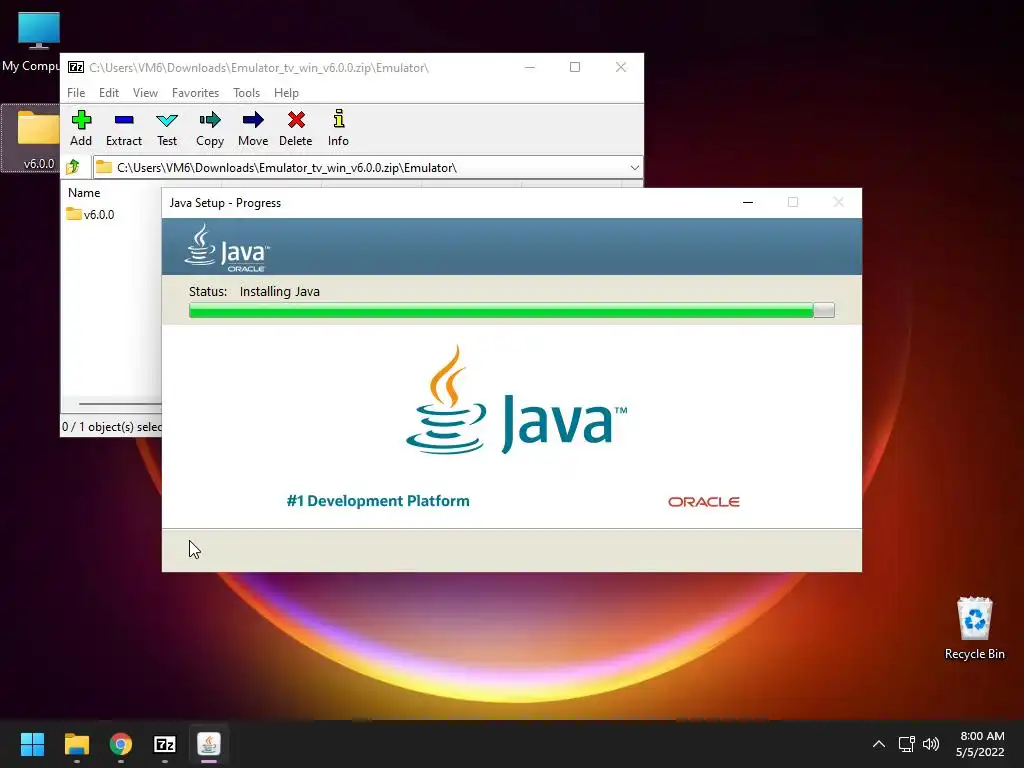Open the File menu in 7-Zip

(x=76, y=93)
